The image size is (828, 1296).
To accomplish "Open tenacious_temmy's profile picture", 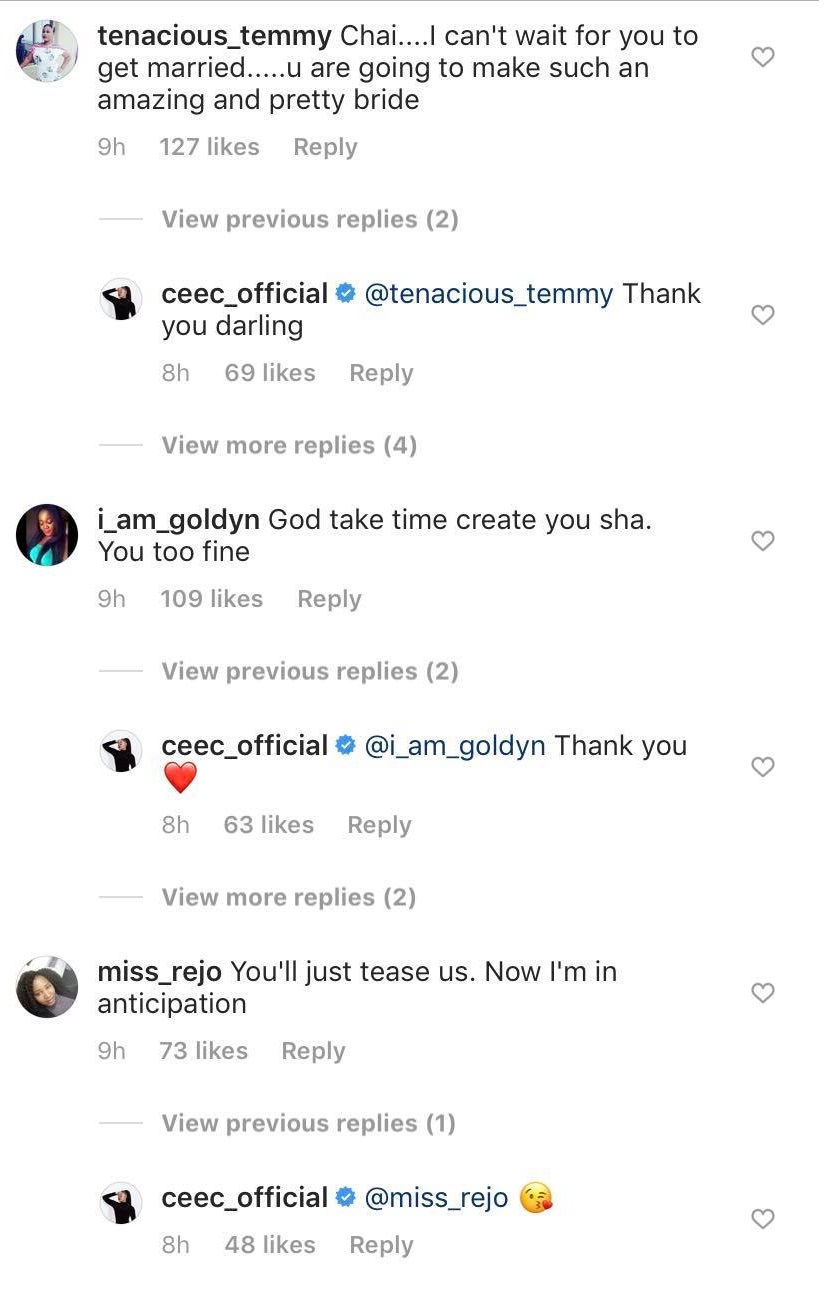I will coord(47,50).
